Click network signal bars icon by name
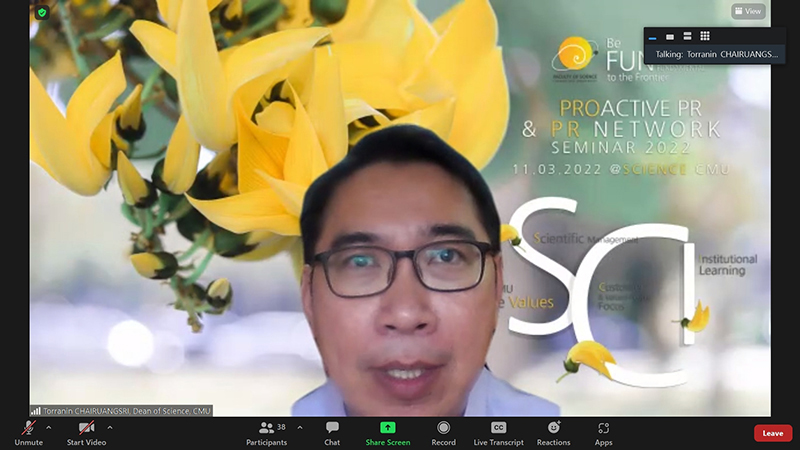The image size is (800, 450). [x=36, y=411]
